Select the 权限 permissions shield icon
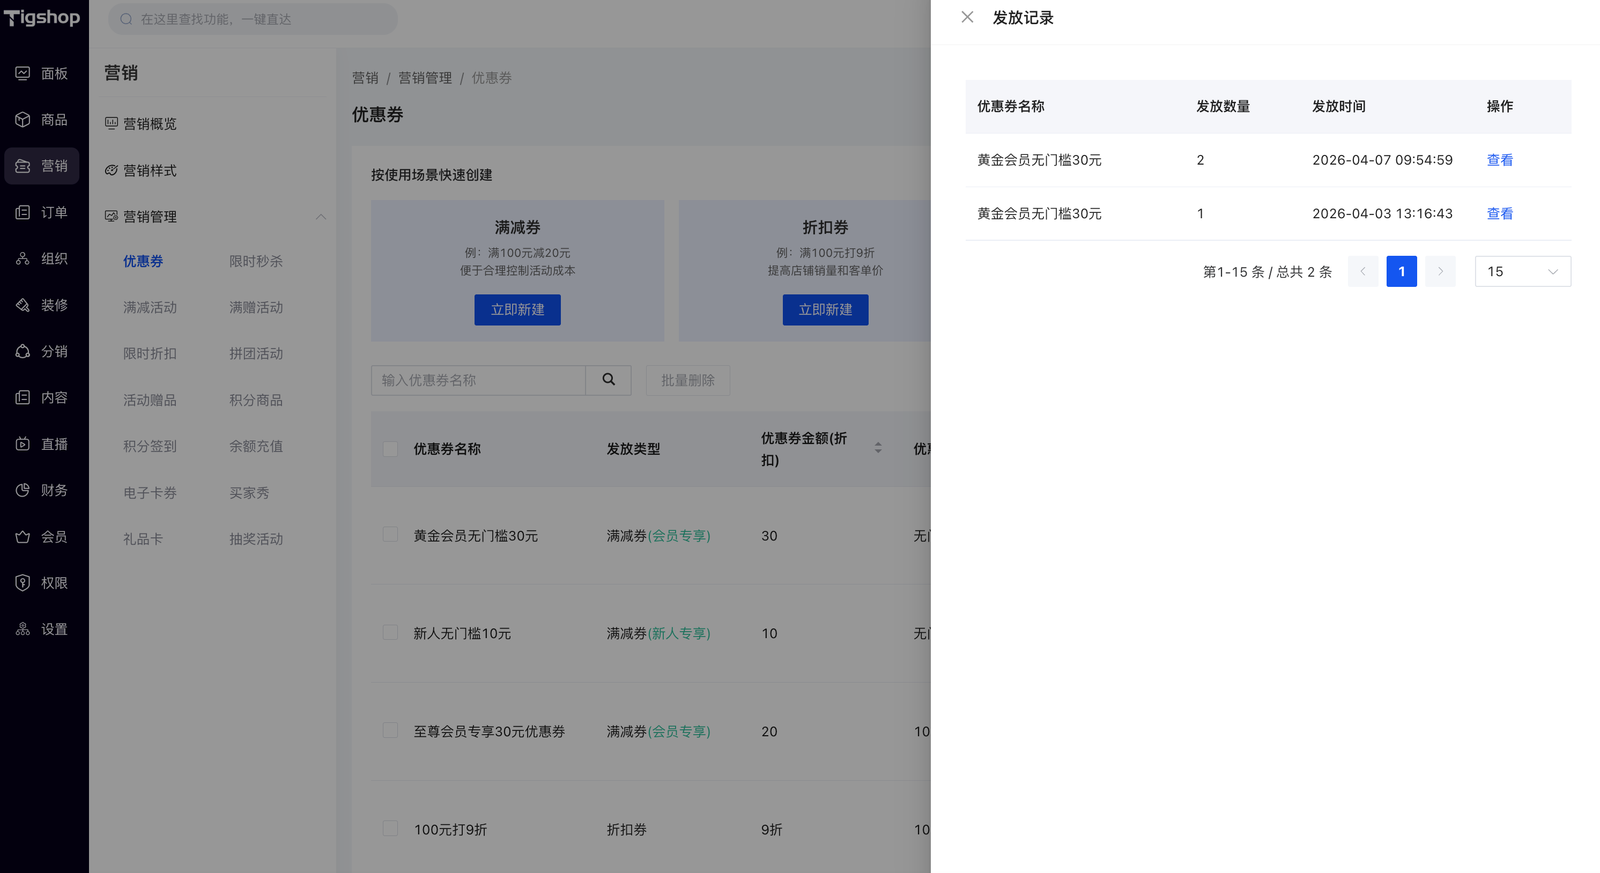 pyautogui.click(x=23, y=583)
